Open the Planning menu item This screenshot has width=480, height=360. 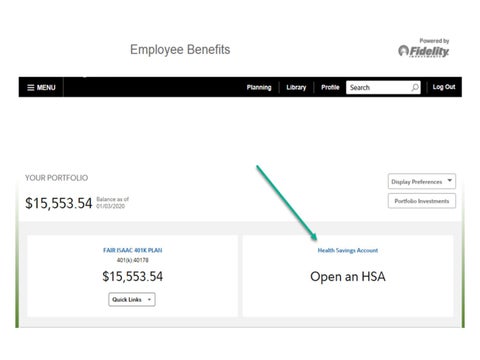point(259,87)
